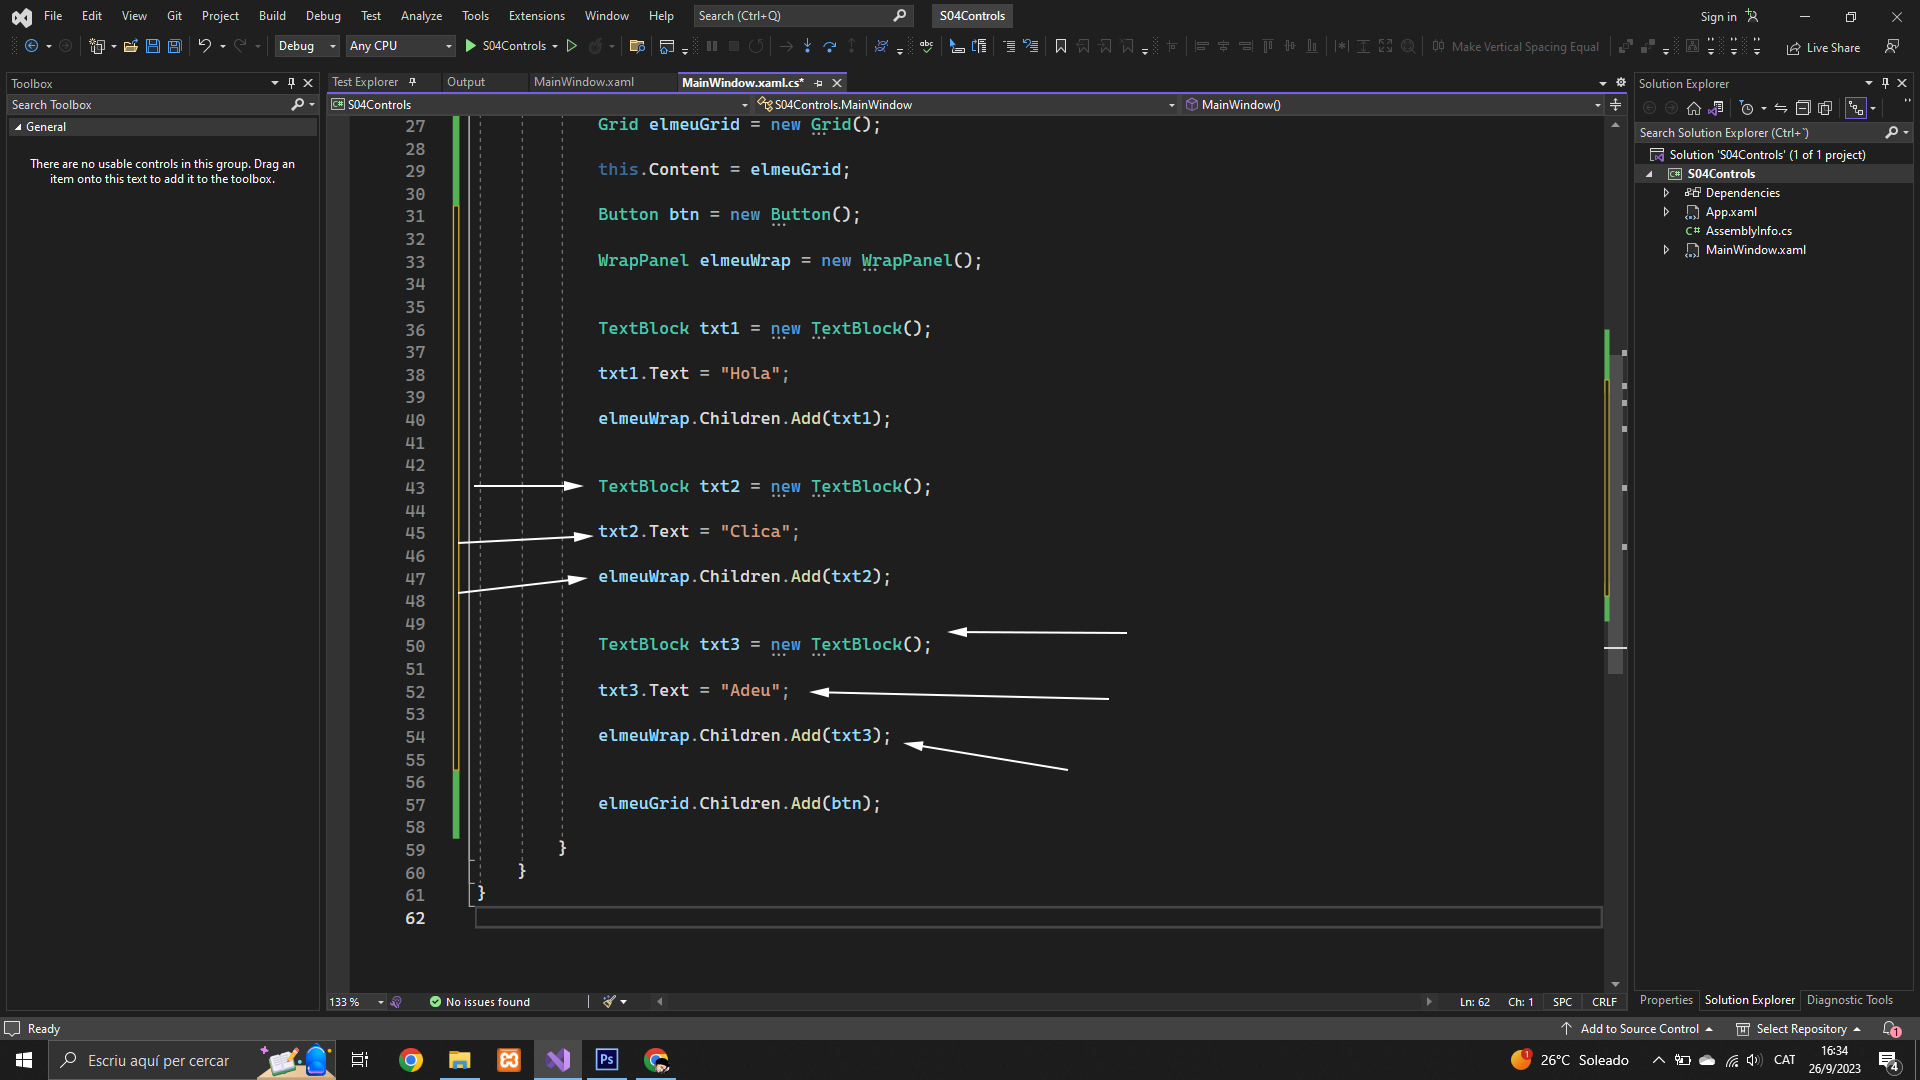Image resolution: width=1920 pixels, height=1080 pixels.
Task: Switch to the MainWindow.xaml tab
Action: 583,82
